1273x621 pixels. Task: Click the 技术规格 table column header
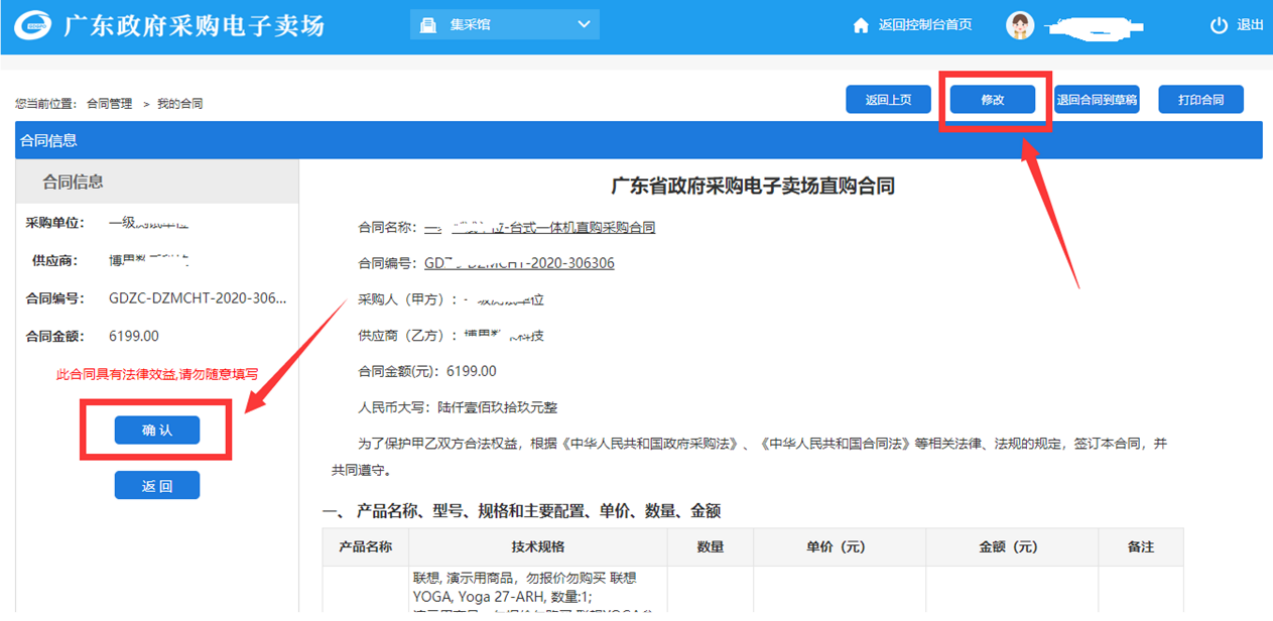537,547
